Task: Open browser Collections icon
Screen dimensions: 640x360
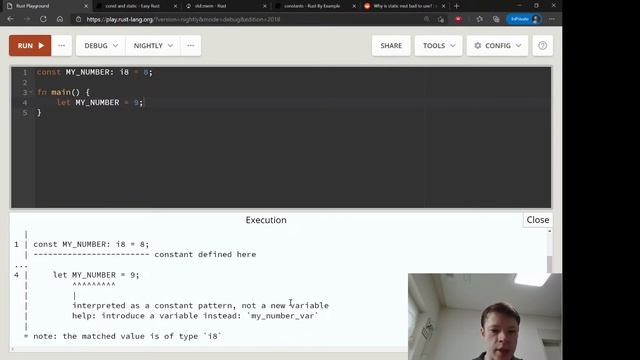Action: coord(496,19)
